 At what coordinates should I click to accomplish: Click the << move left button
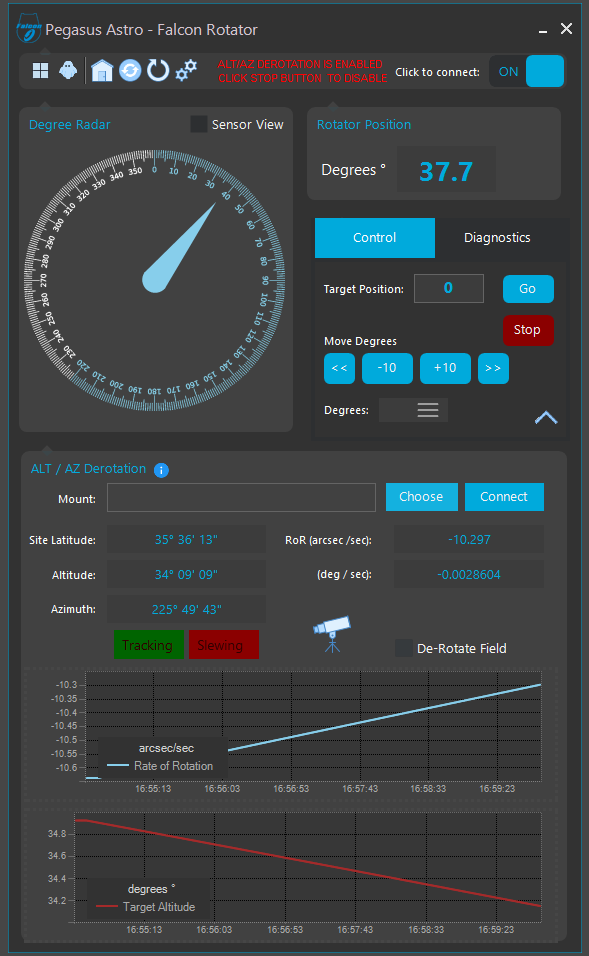(x=340, y=368)
